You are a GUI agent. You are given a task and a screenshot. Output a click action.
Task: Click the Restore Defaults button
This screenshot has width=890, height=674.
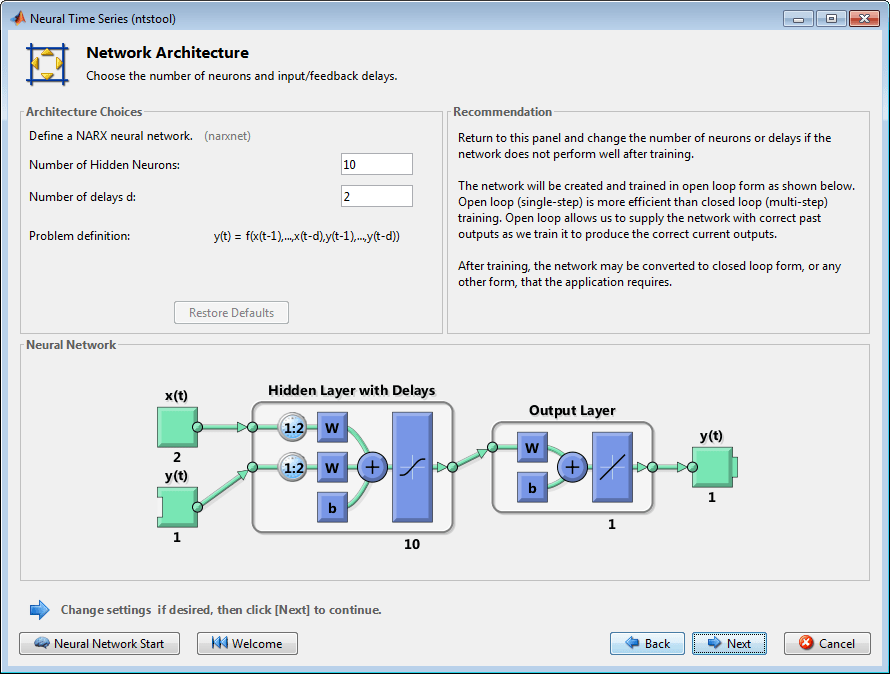(232, 313)
